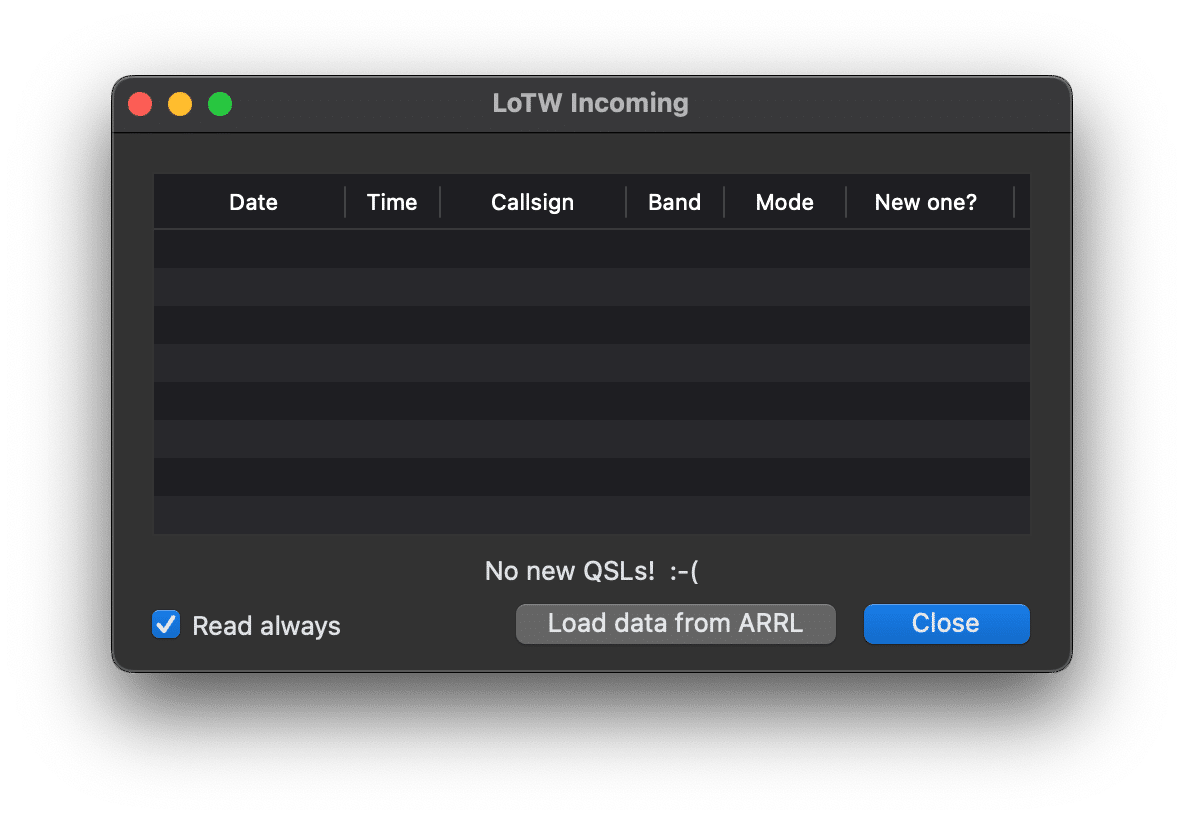Click the blue Close button
Screen dimensions: 1184x820
point(946,624)
